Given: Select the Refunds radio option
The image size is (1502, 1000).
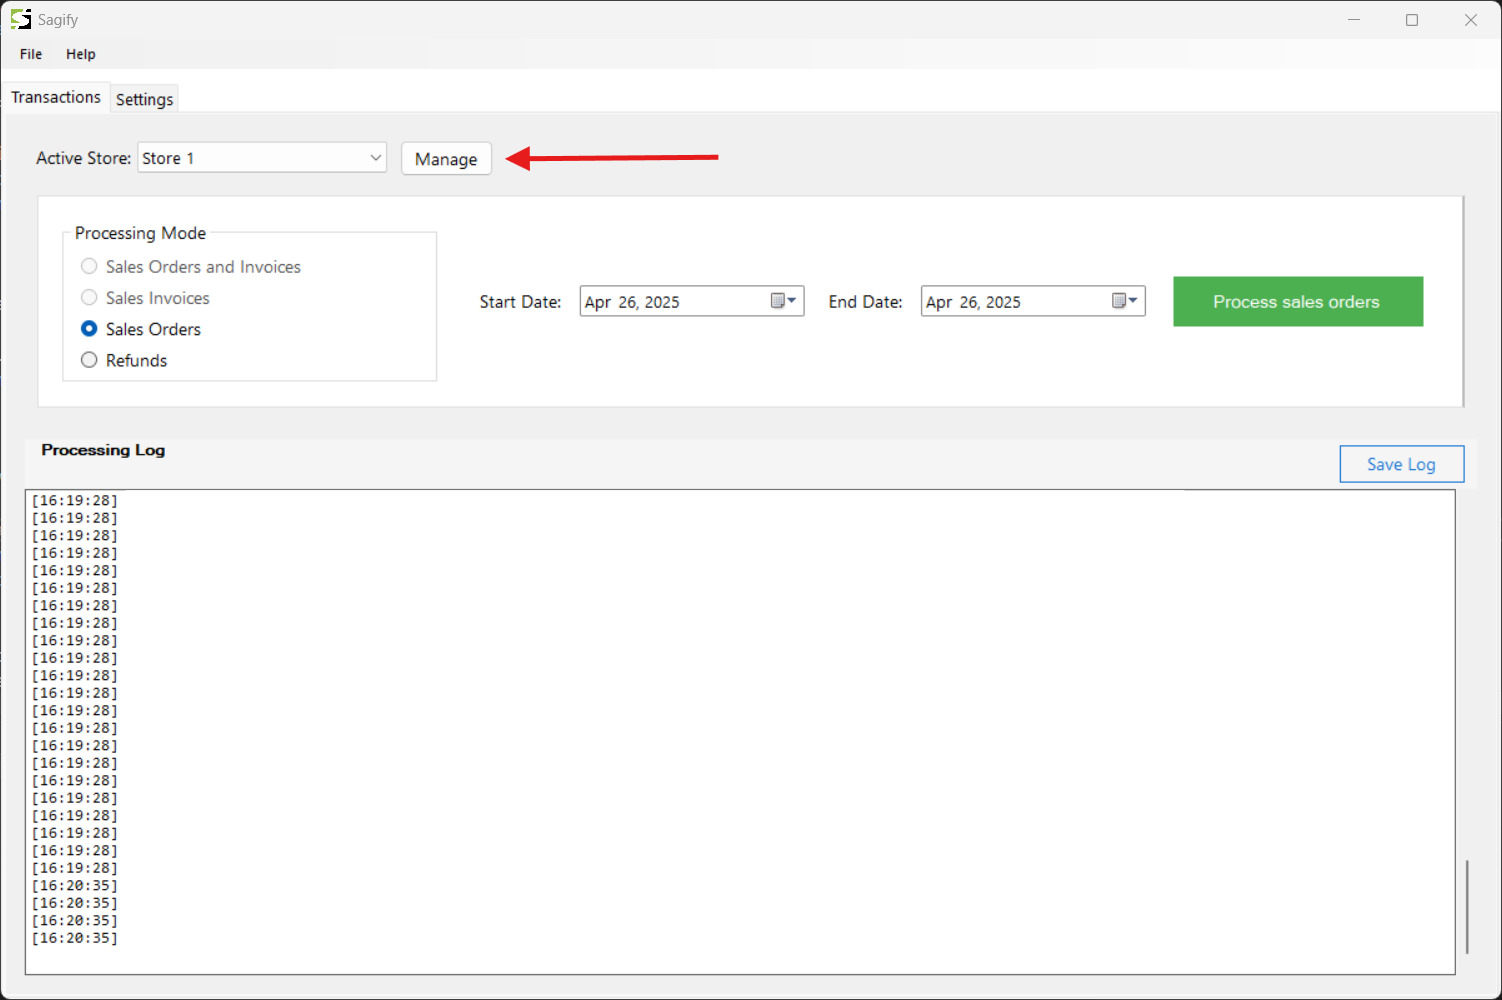Looking at the screenshot, I should pos(124,360).
